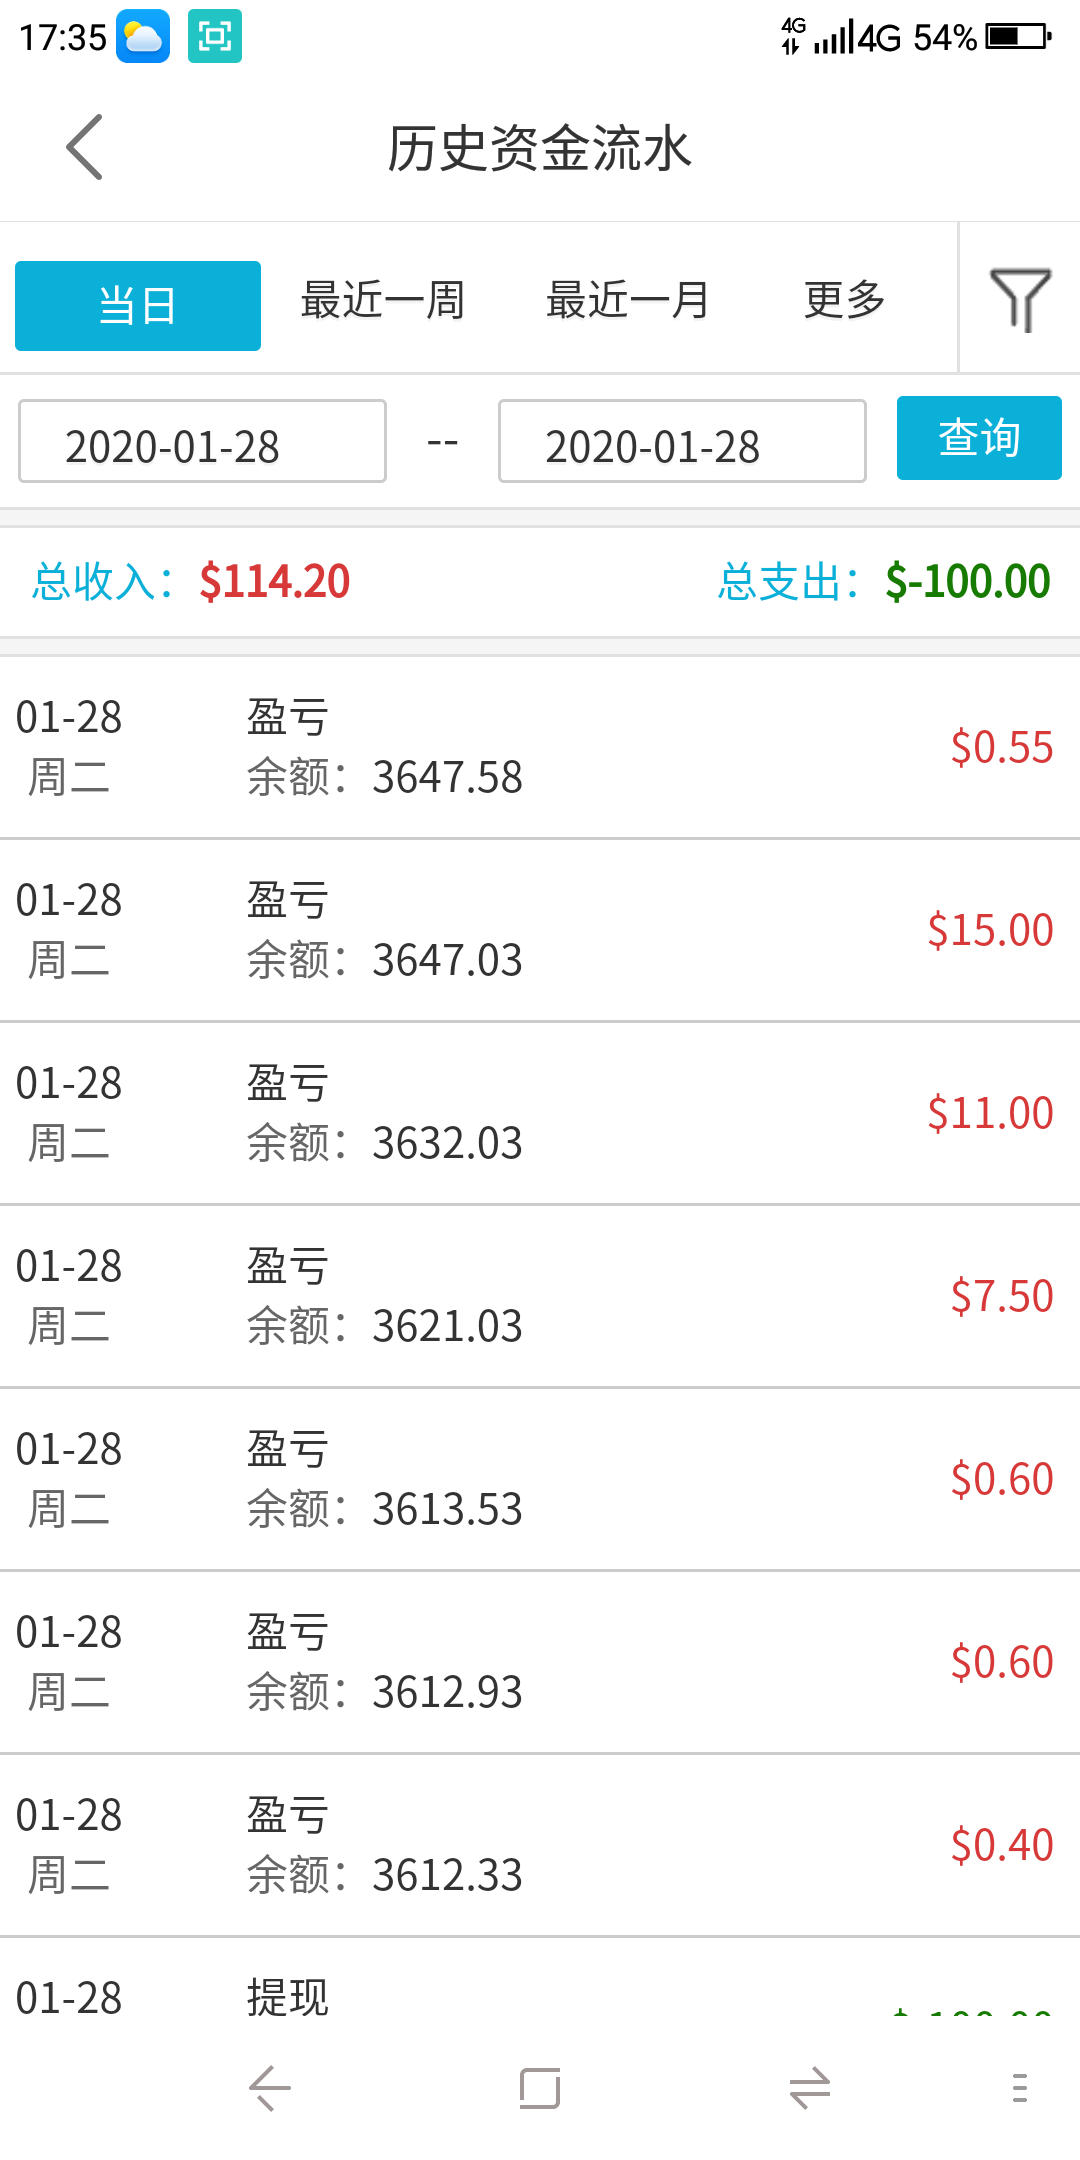Open the $0.55 盈亏 record
This screenshot has width=1080, height=2160.
[540, 747]
